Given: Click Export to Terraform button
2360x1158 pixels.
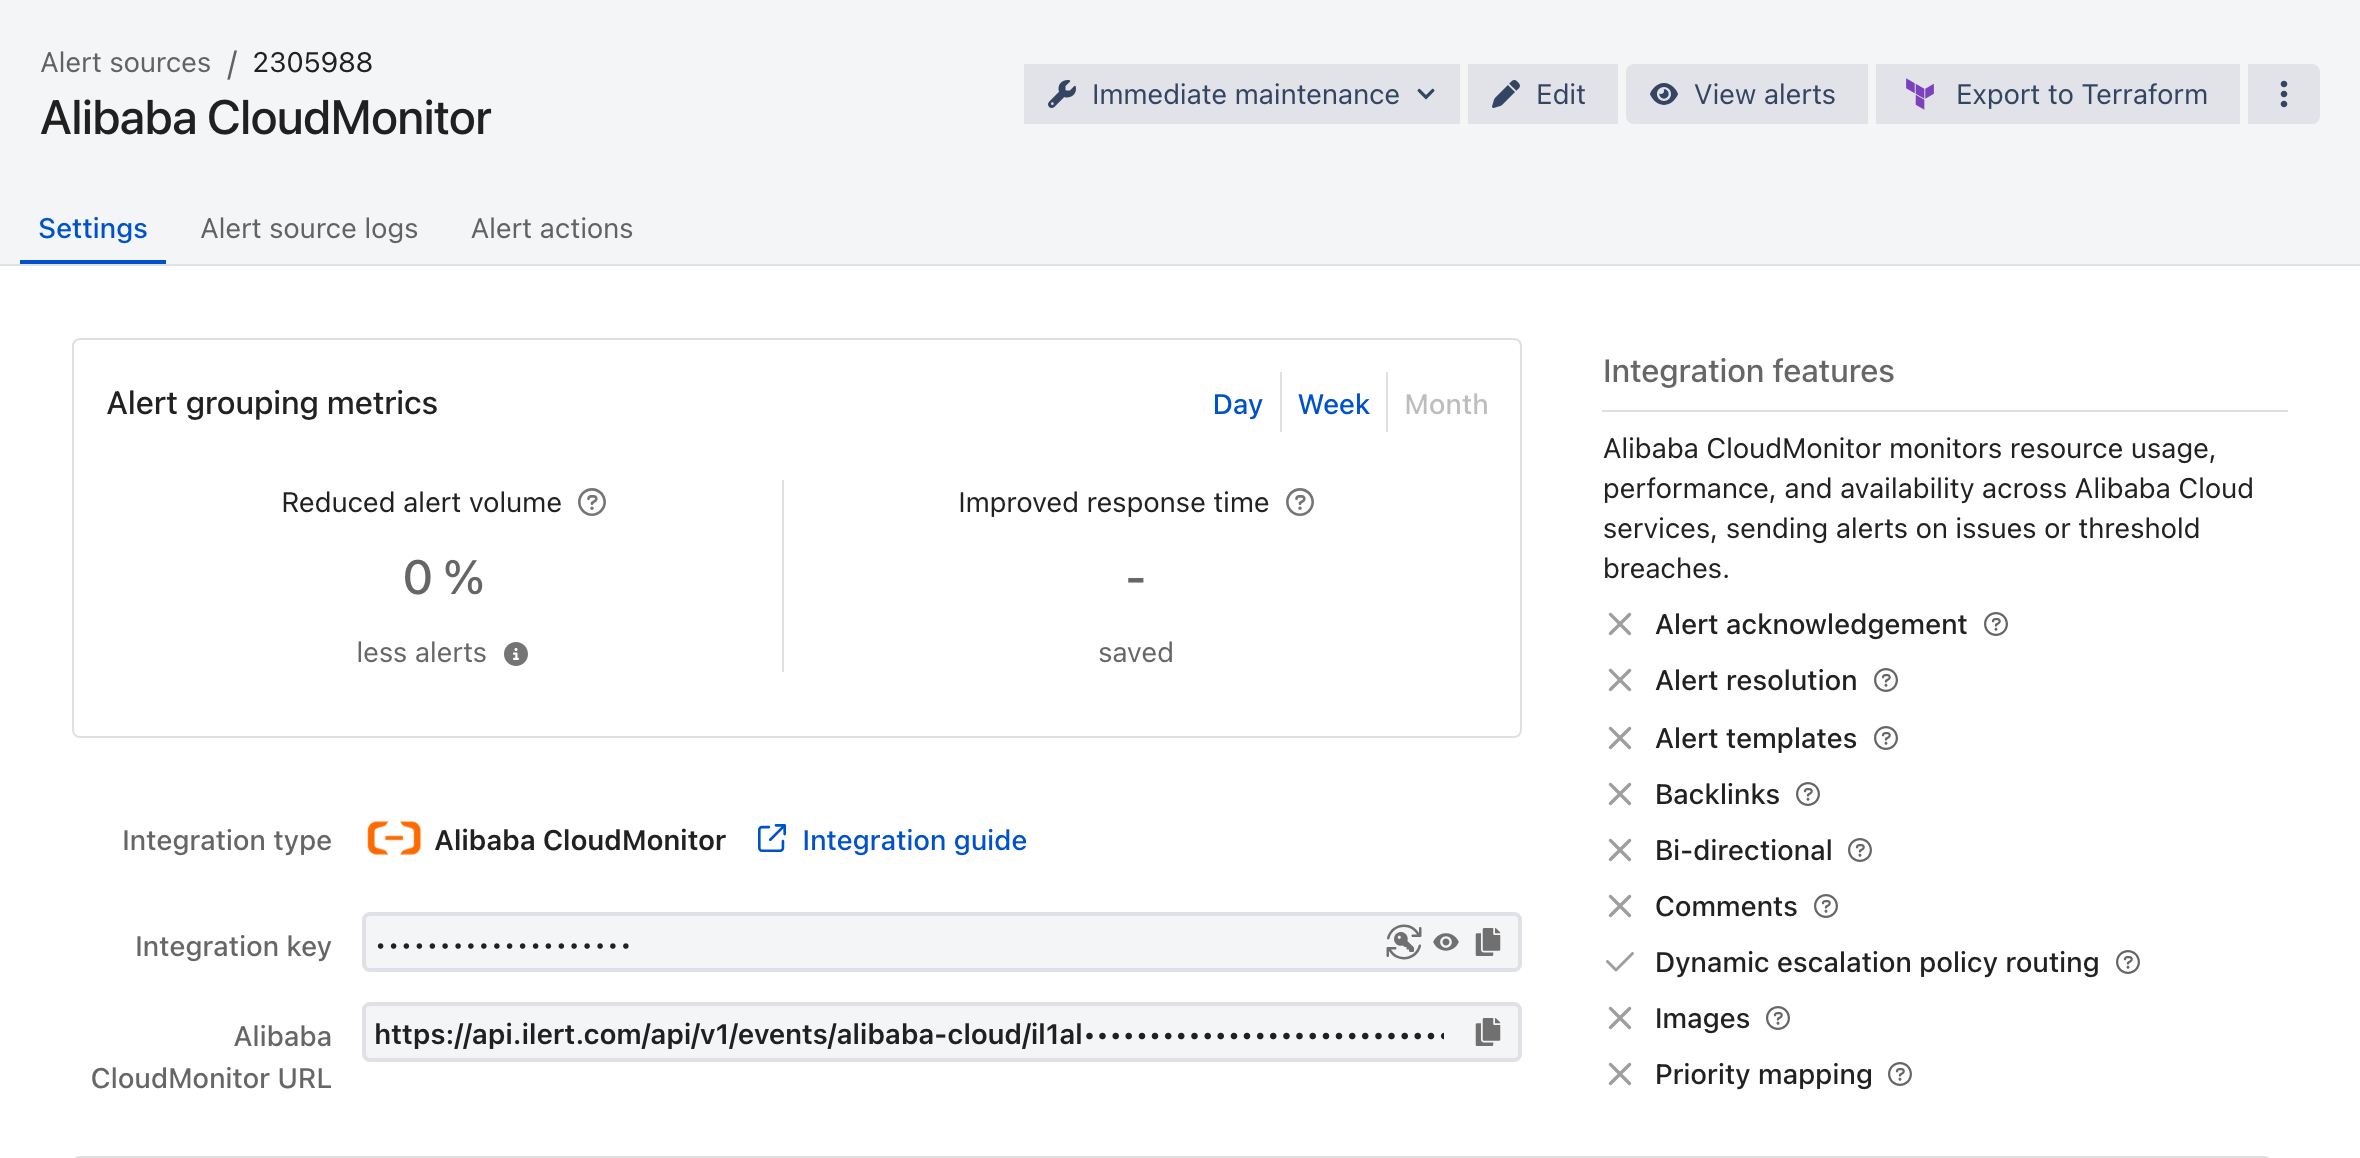Looking at the screenshot, I should 2057,94.
